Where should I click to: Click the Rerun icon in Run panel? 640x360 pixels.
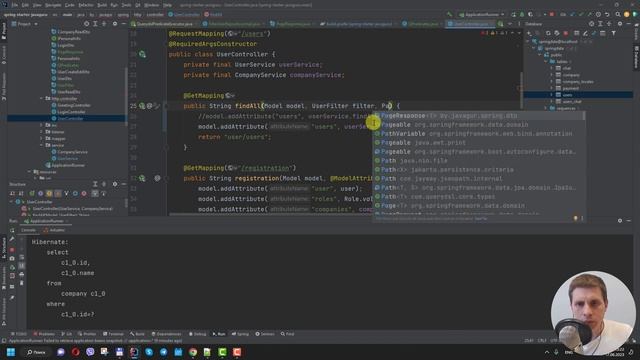pos(12,230)
